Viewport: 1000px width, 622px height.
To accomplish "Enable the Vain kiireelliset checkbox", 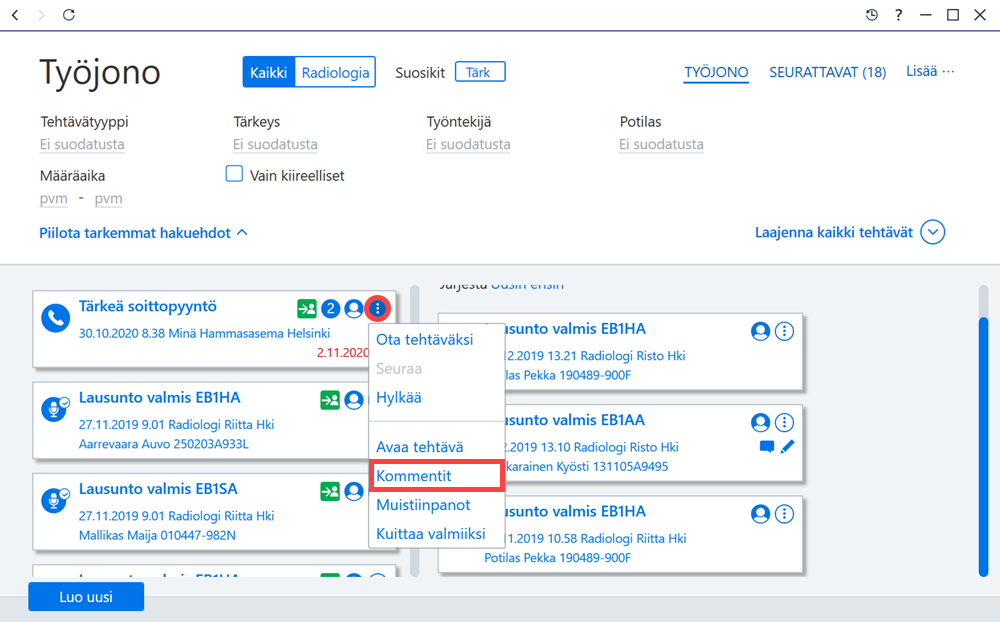I will coord(234,174).
